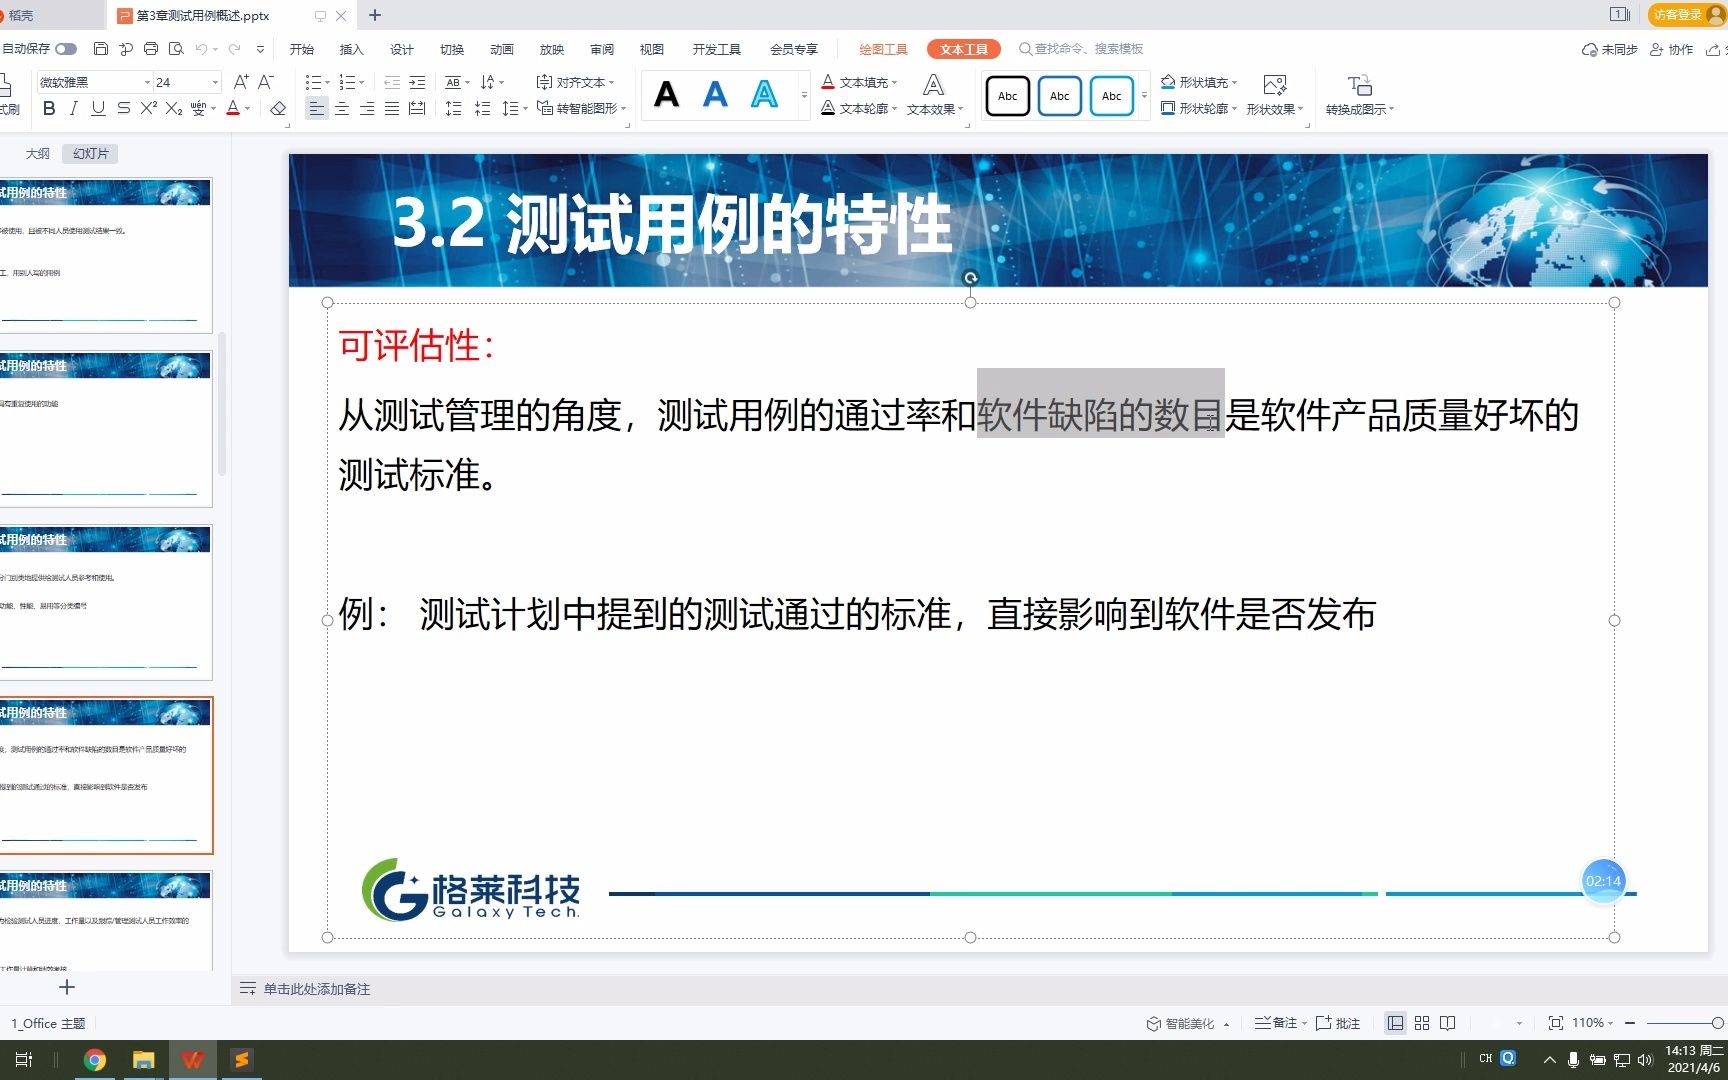Image resolution: width=1728 pixels, height=1080 pixels.
Task: Justify the paragraph text
Action: click(x=392, y=108)
